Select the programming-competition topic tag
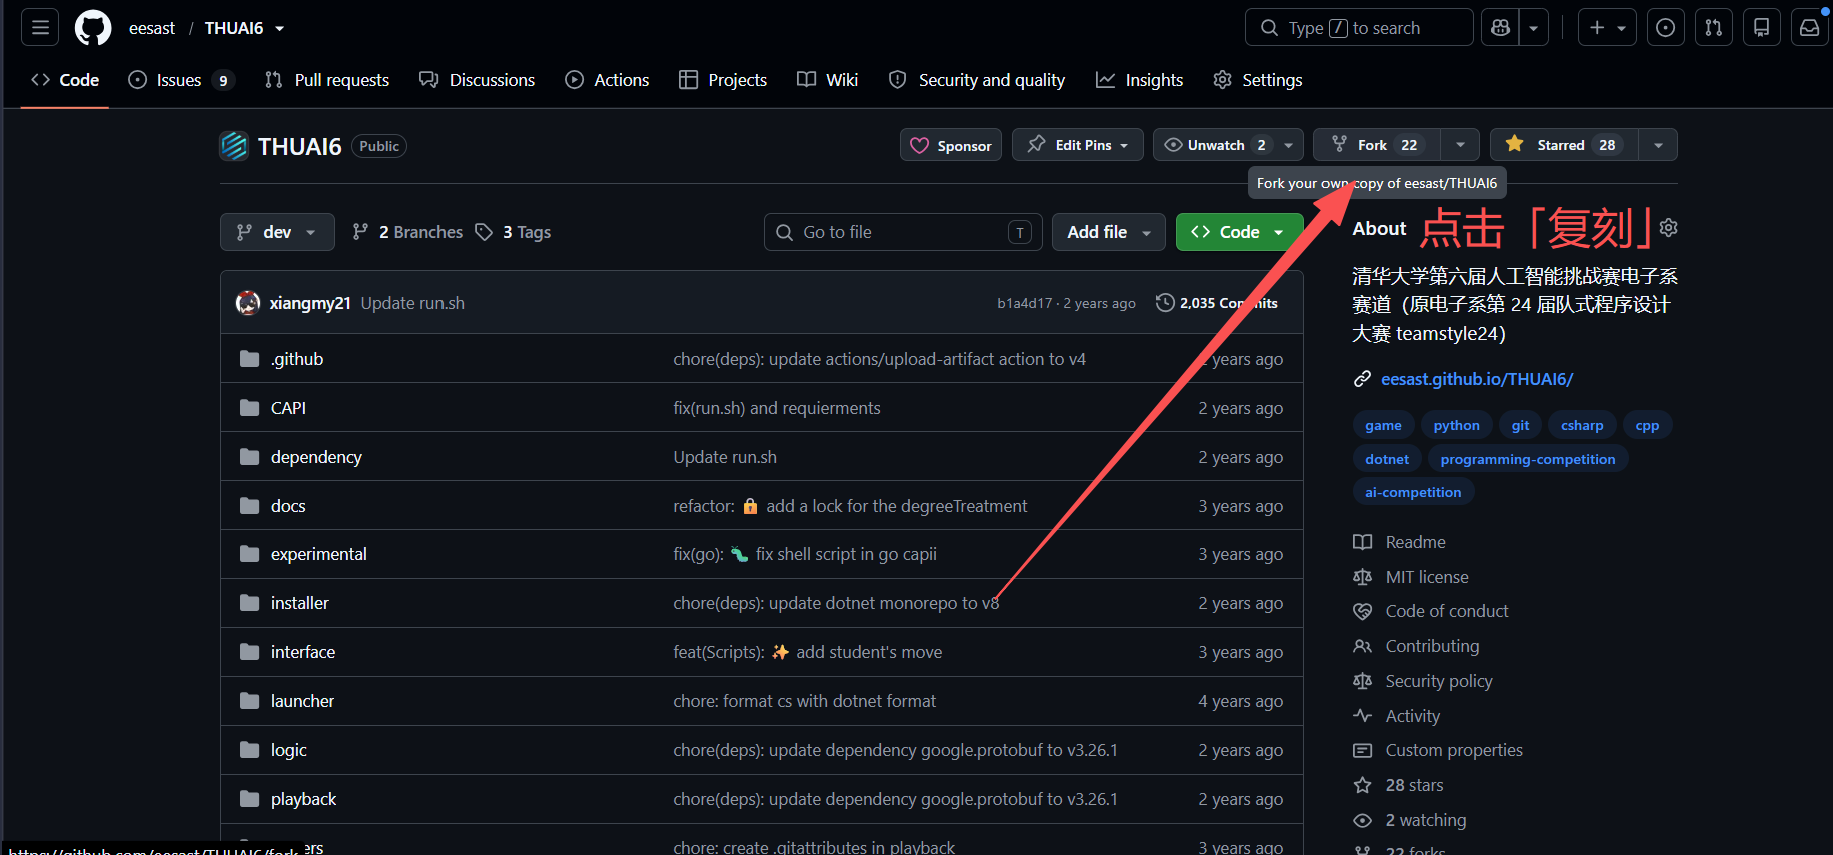This screenshot has width=1833, height=855. (1528, 459)
